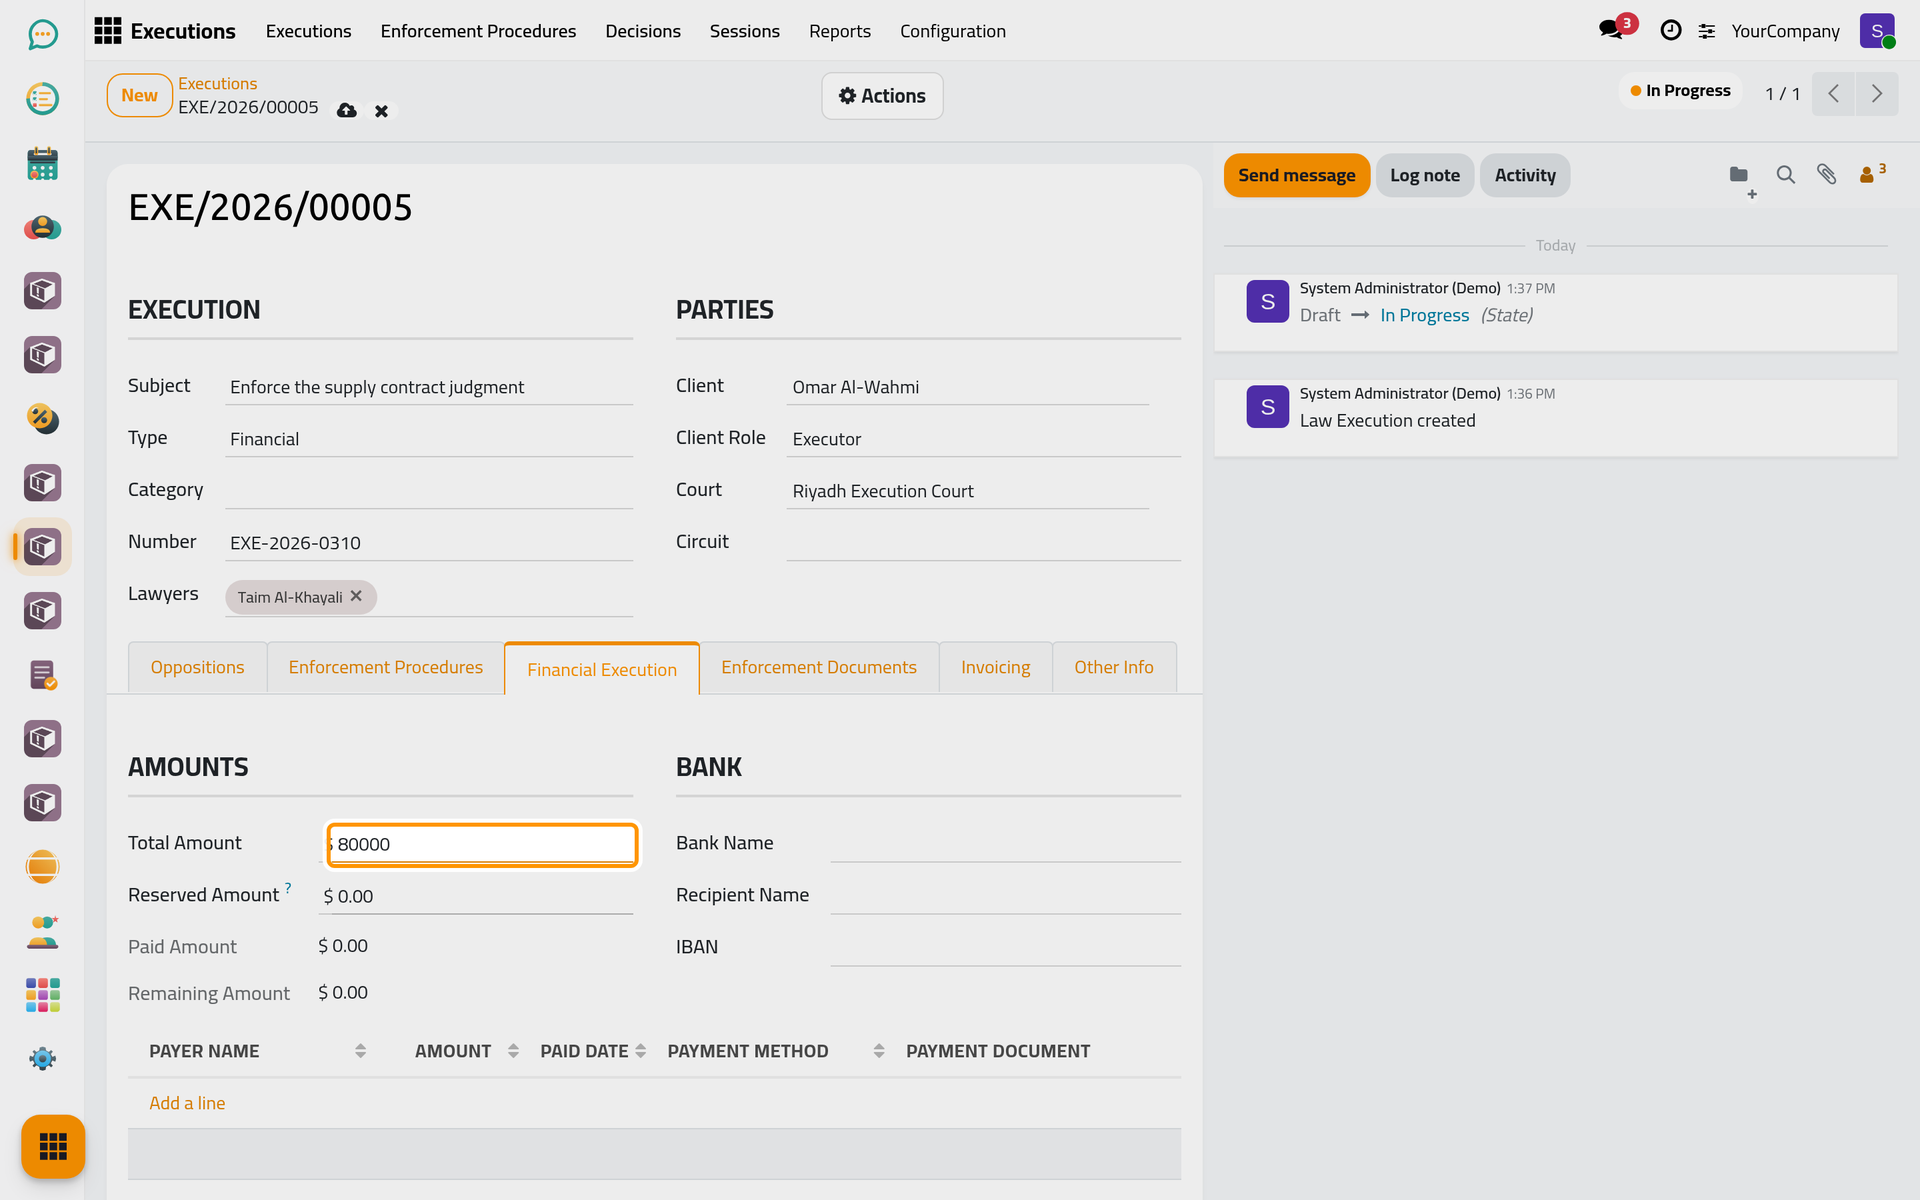This screenshot has height=1200, width=1920.
Task: Click the Send message button
Action: click(1296, 175)
